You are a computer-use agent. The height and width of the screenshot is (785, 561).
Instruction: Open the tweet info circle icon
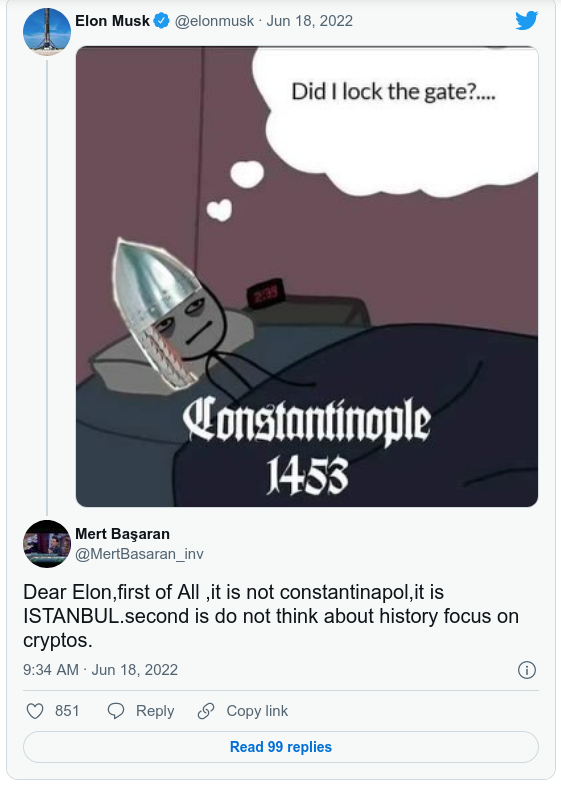pyautogui.click(x=526, y=670)
